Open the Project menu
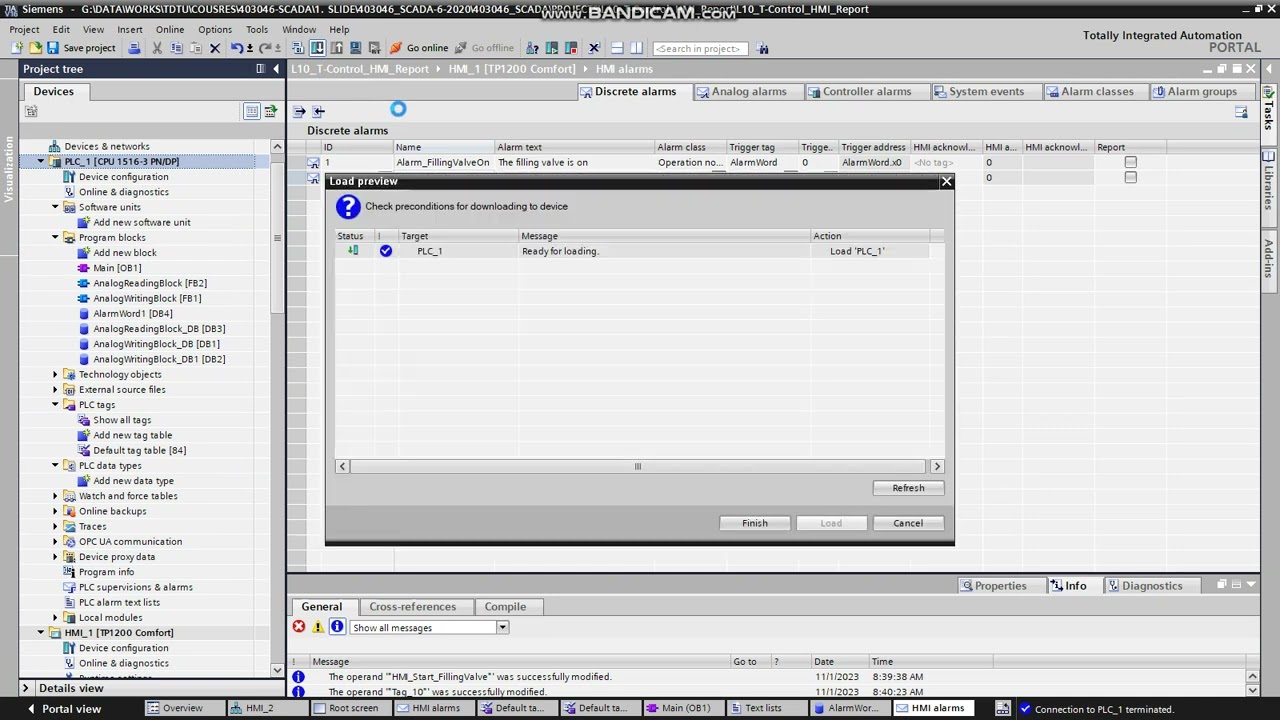 [x=24, y=30]
